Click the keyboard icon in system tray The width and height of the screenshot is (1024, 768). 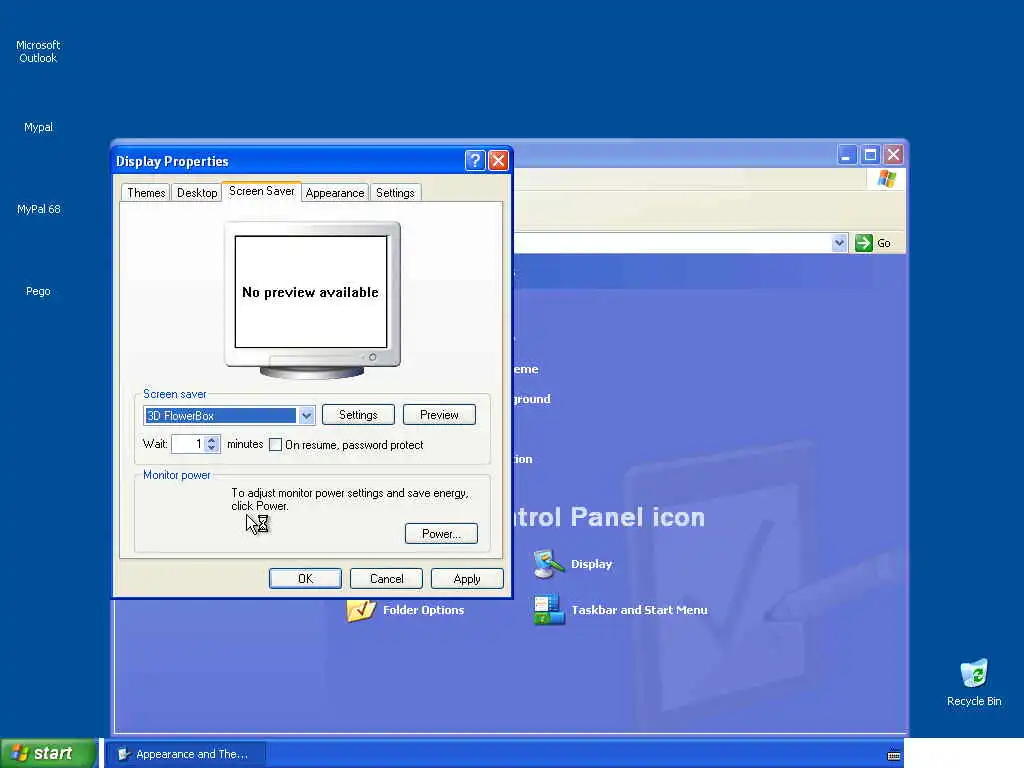893,756
